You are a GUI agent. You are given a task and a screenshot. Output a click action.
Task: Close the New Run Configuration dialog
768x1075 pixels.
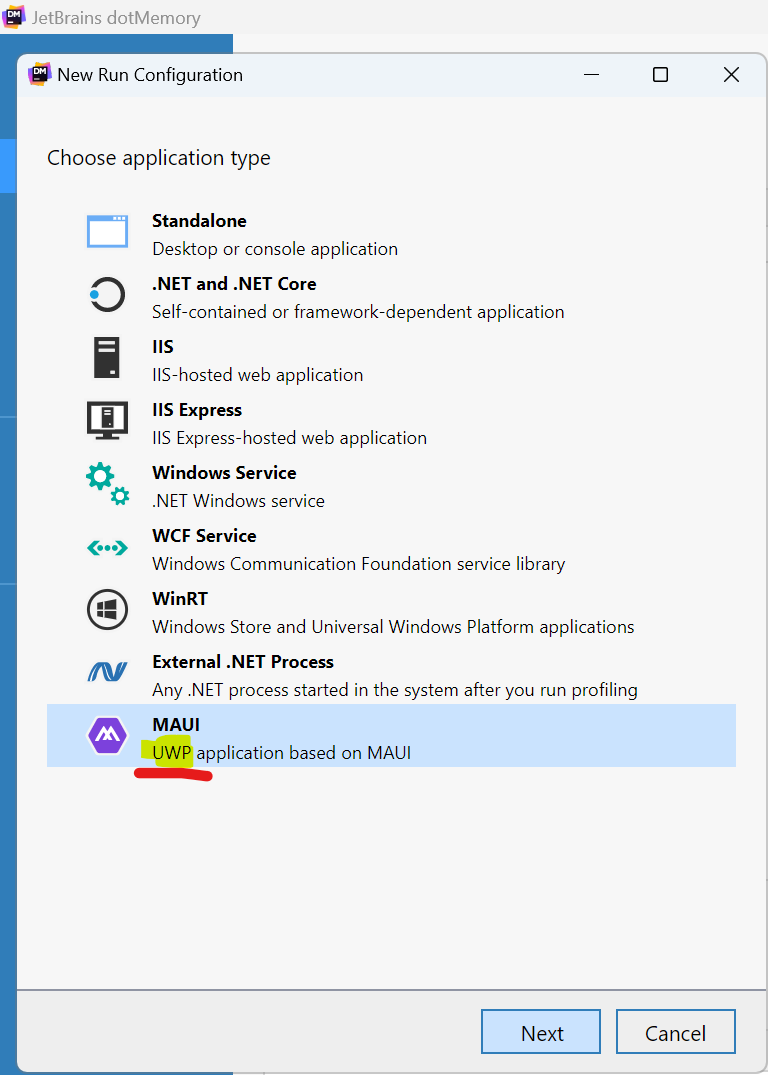point(731,74)
